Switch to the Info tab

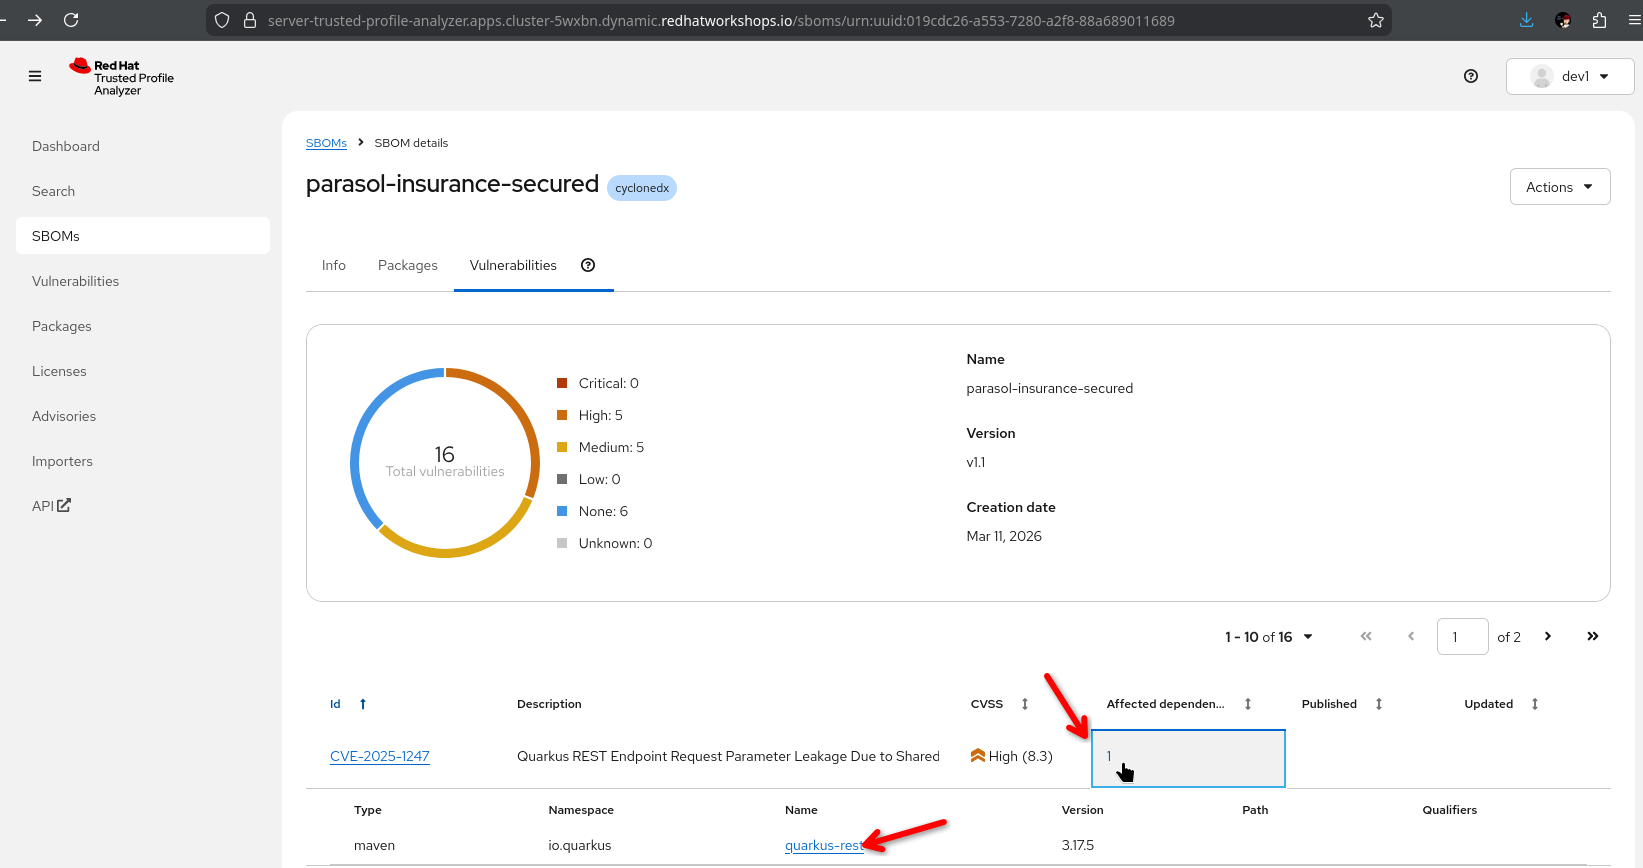334,265
